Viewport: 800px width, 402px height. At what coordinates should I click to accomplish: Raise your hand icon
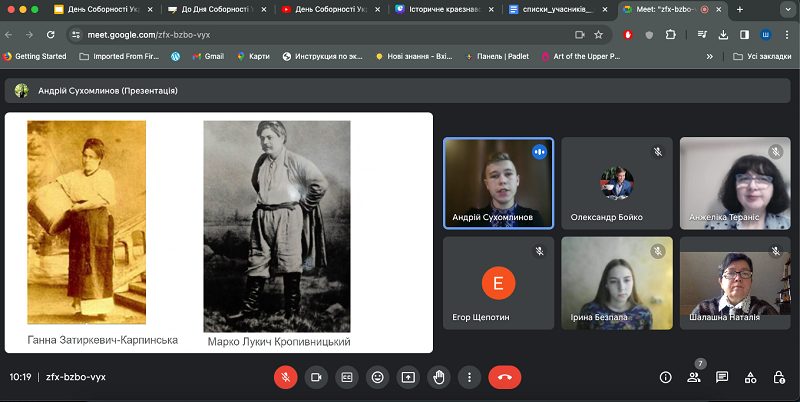tap(439, 378)
